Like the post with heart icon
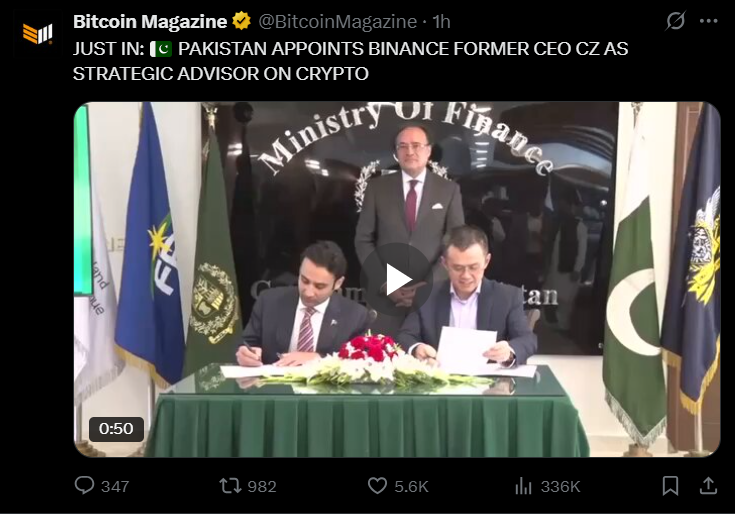The height and width of the screenshot is (514, 735). click(377, 486)
